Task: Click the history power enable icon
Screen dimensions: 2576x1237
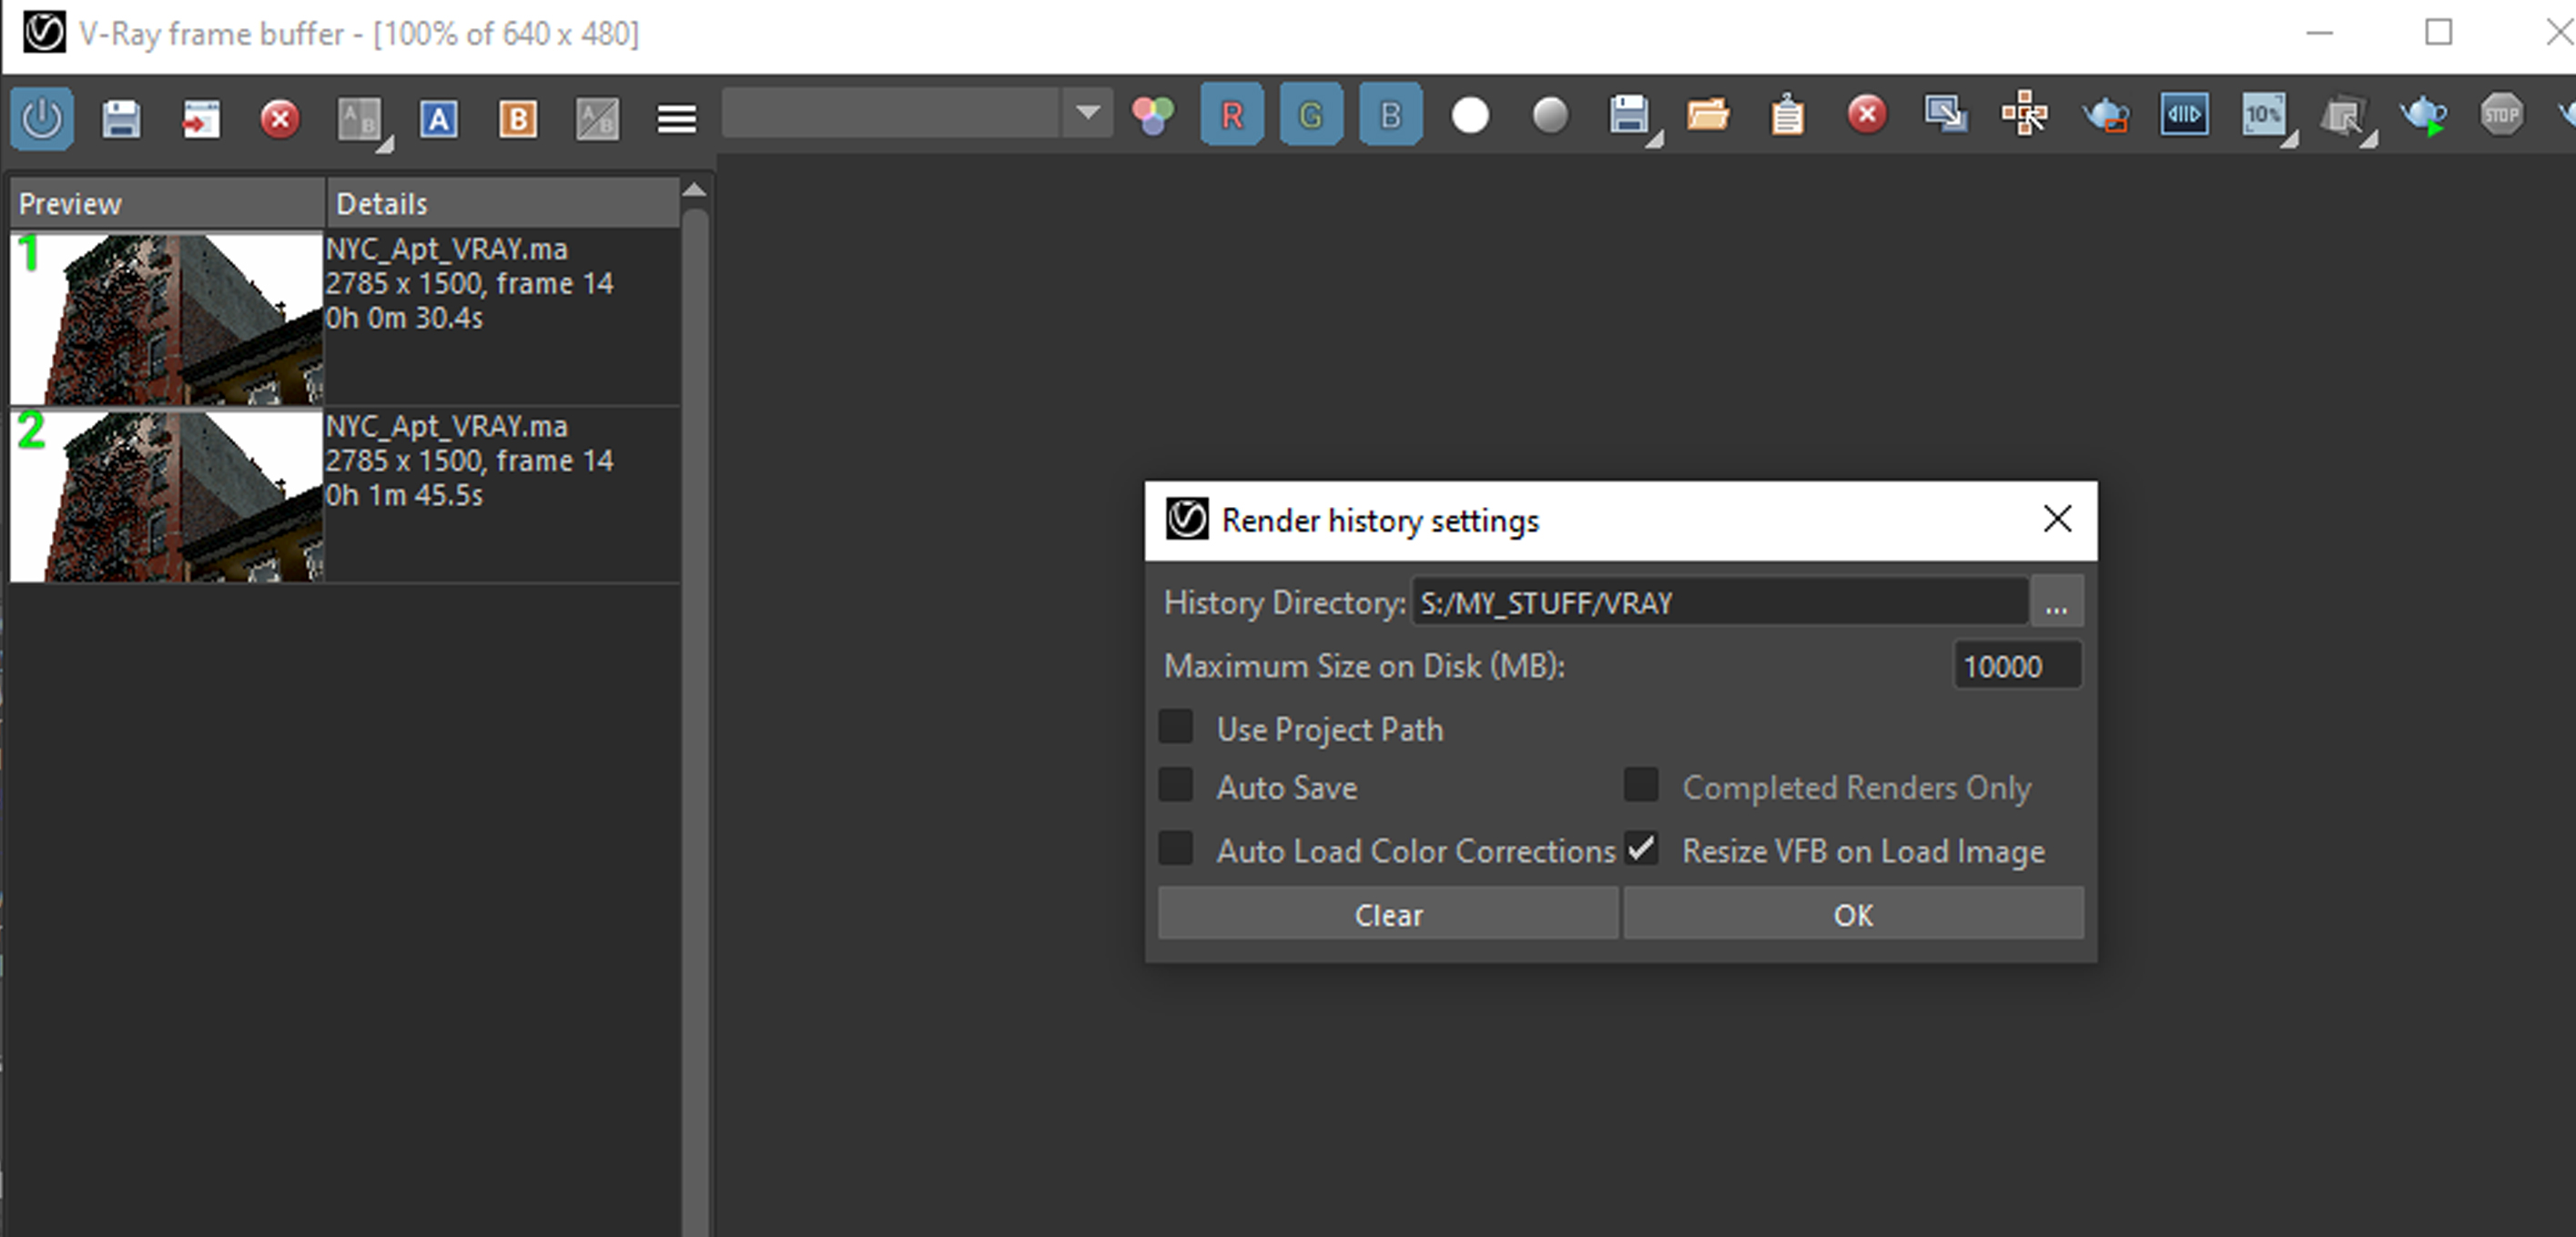Action: 42,119
